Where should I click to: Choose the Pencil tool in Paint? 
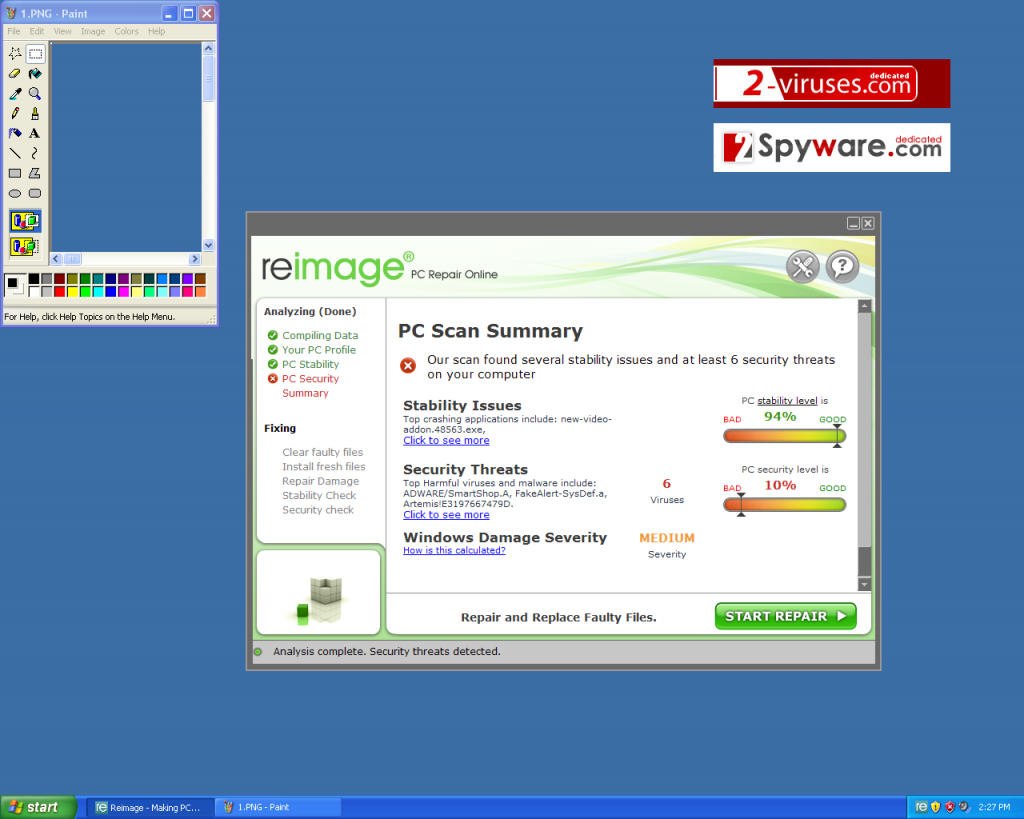coord(15,114)
